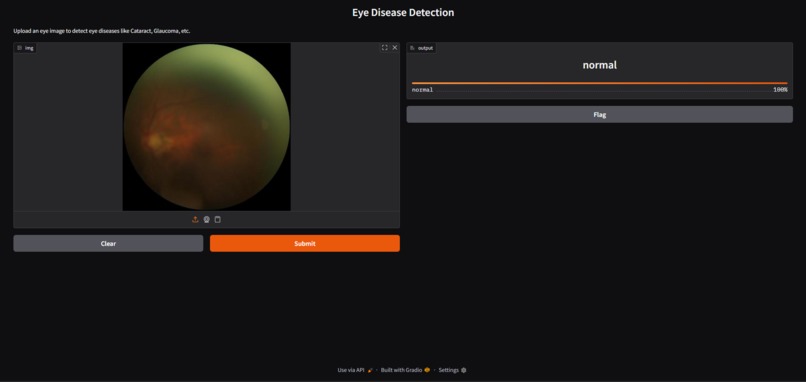Open the Use via API link
The width and height of the screenshot is (806, 382).
(355, 370)
